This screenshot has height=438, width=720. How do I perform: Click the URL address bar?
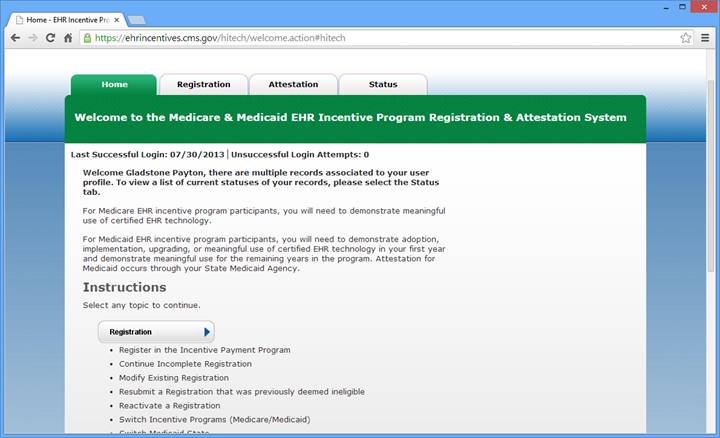click(380, 38)
